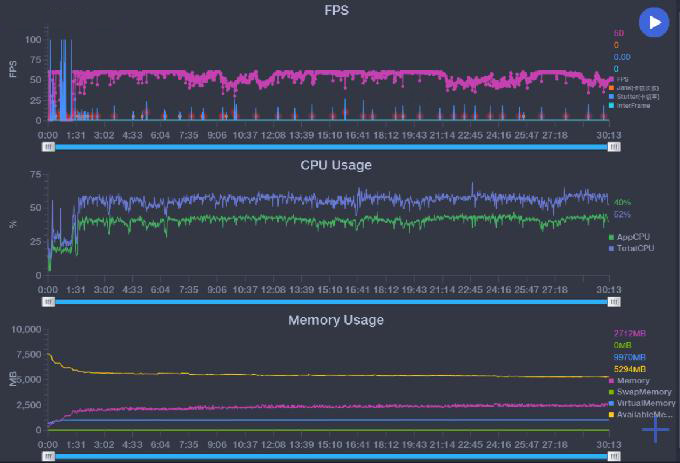This screenshot has width=680, height=463.
Task: Click the blue play button
Action: [x=654, y=22]
